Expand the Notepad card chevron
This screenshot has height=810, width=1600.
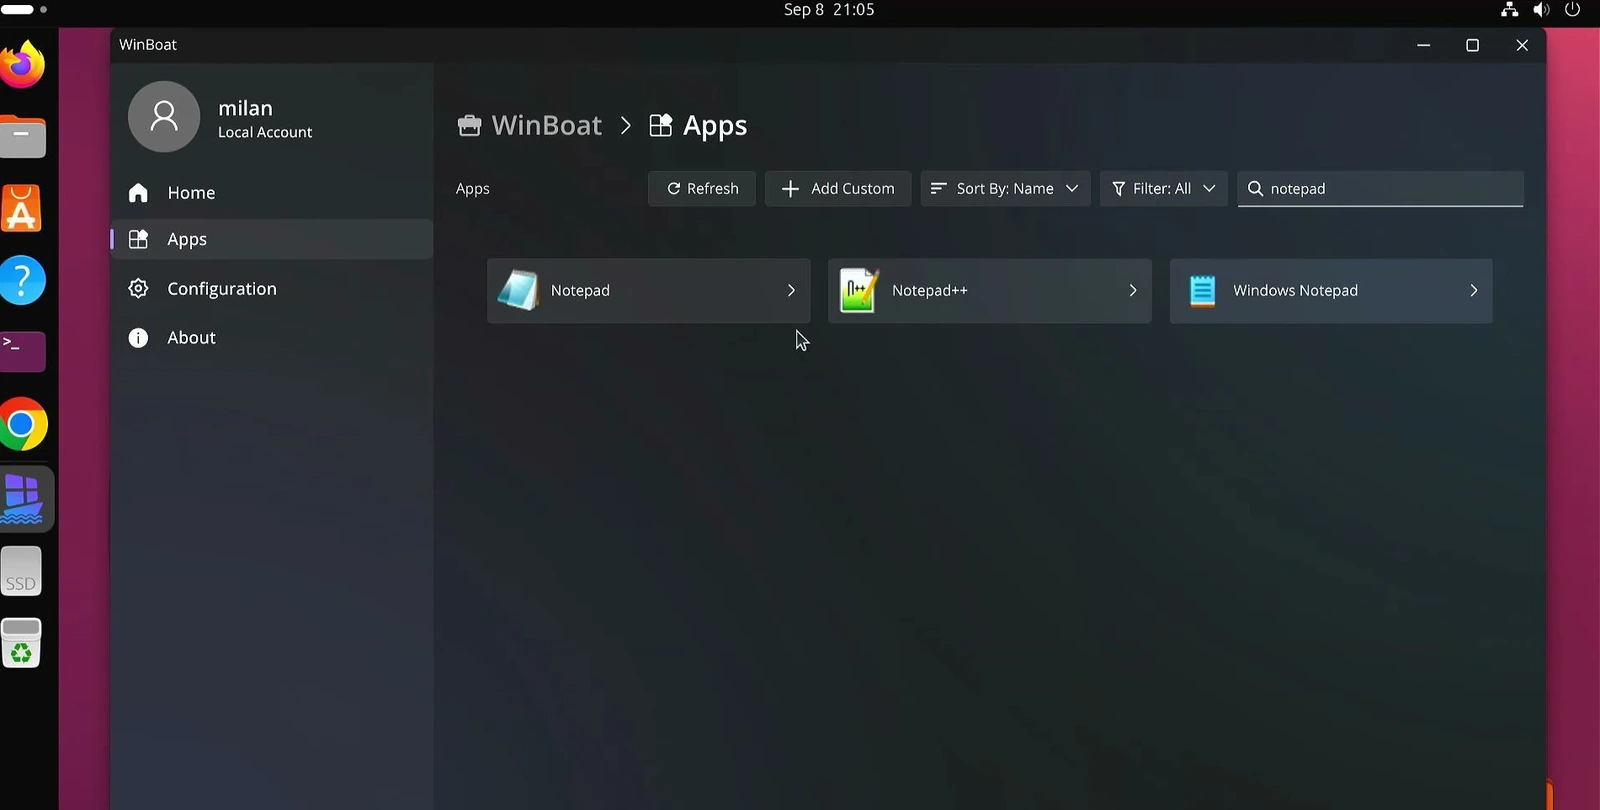791,291
